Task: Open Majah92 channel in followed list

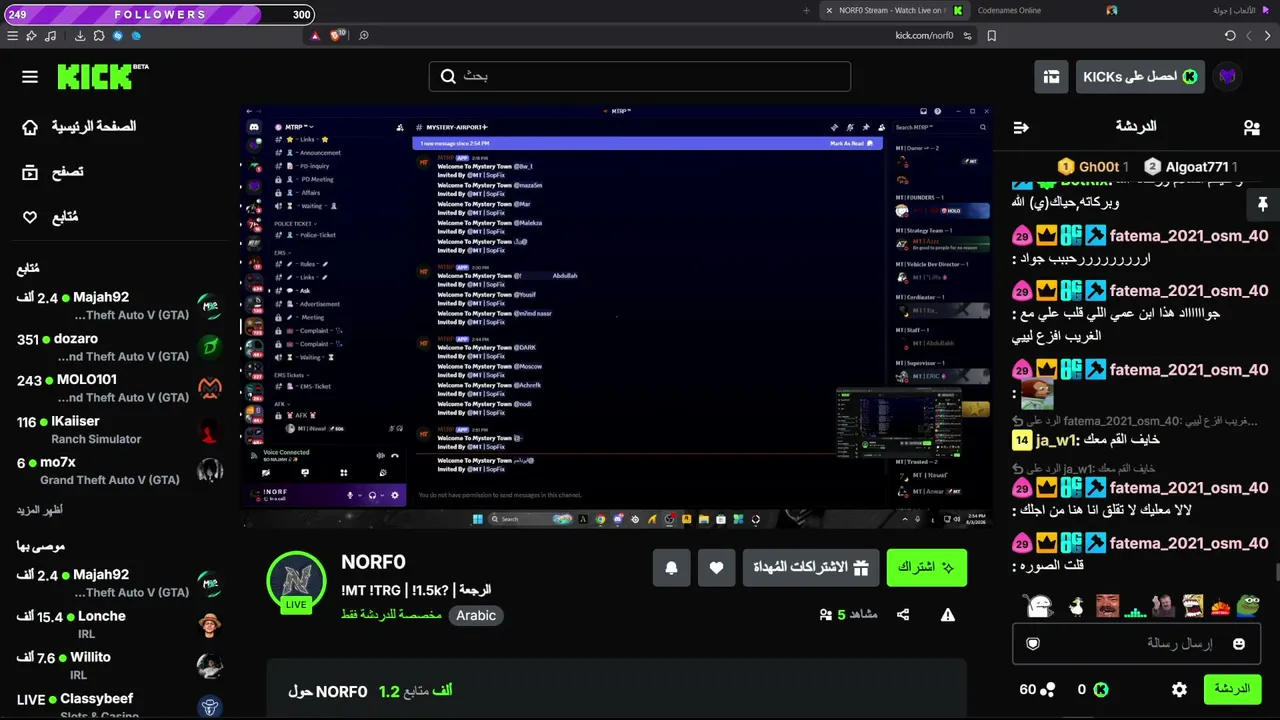Action: click(118, 306)
